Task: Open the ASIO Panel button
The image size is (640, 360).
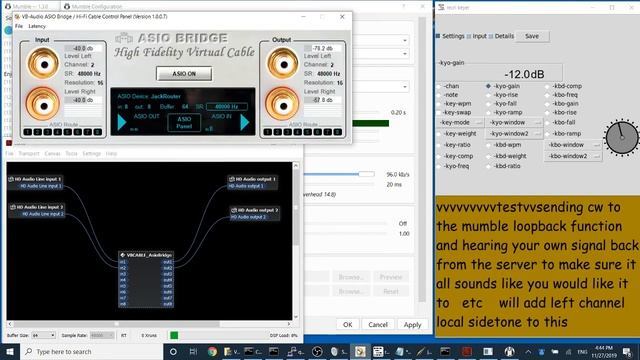Action: click(184, 122)
